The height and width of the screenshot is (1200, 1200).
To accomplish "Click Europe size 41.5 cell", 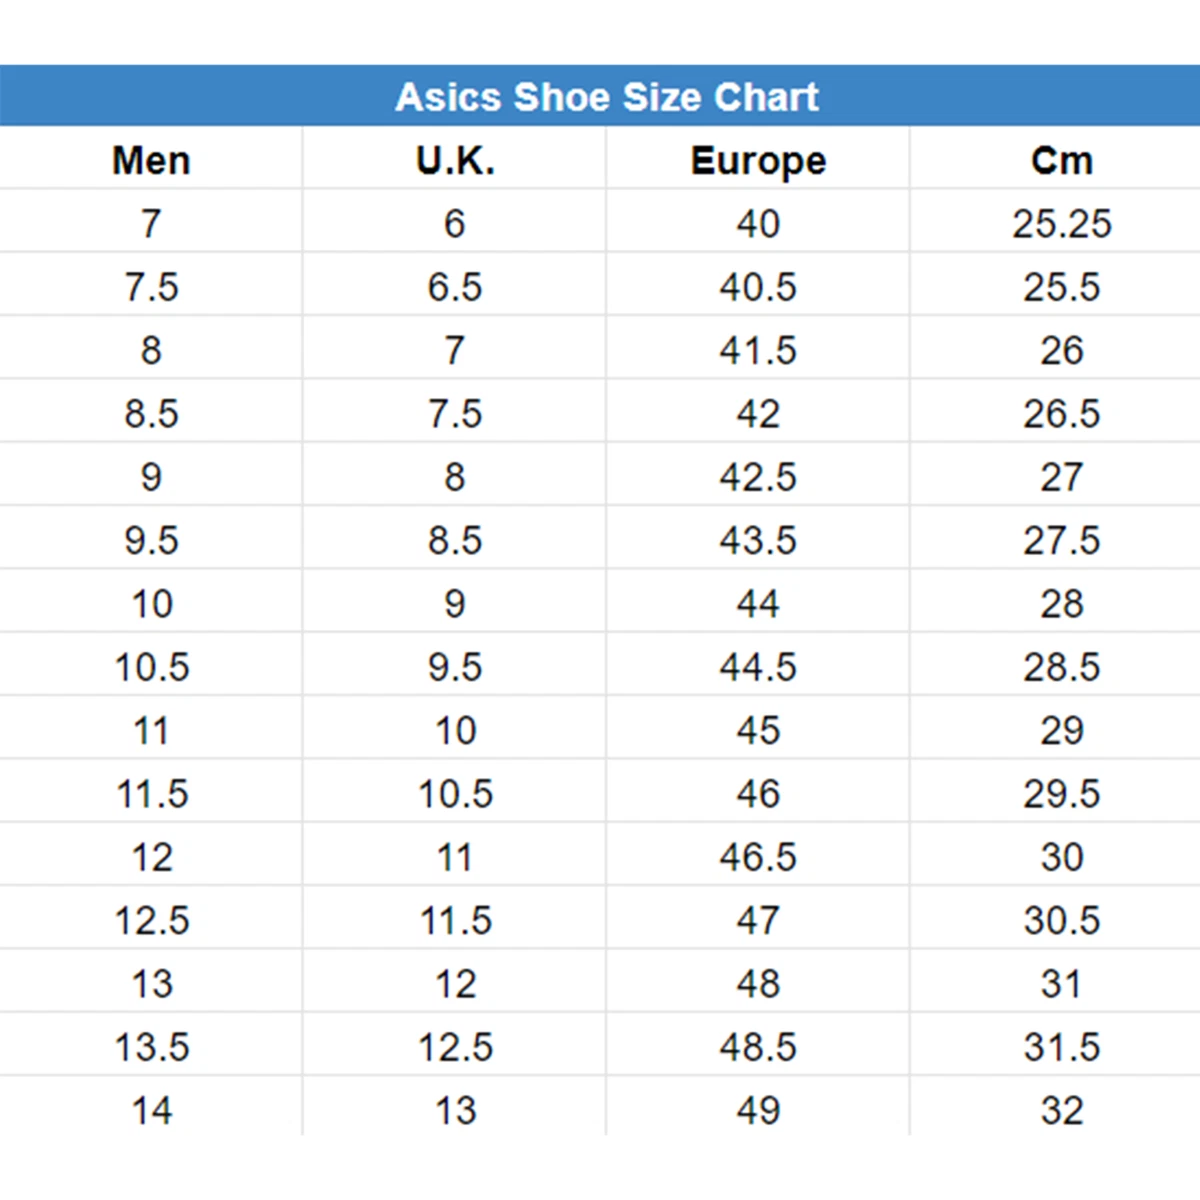I will [758, 350].
